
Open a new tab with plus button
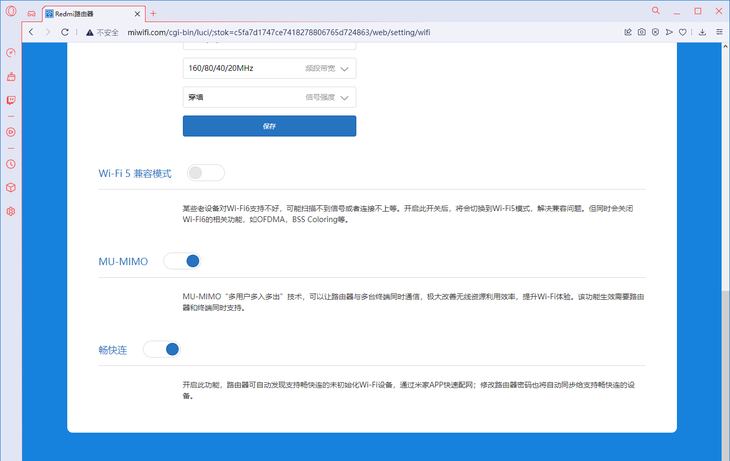pos(153,13)
